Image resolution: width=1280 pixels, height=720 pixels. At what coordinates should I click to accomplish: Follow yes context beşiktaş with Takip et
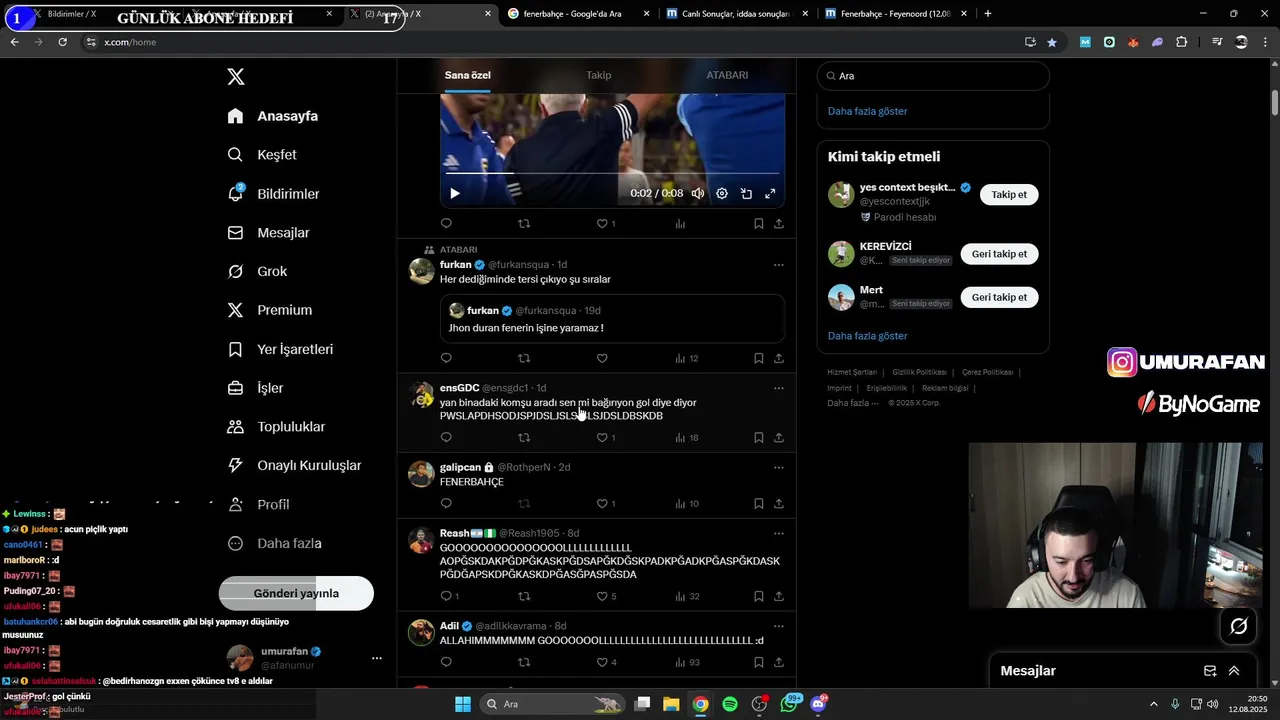click(x=1009, y=195)
